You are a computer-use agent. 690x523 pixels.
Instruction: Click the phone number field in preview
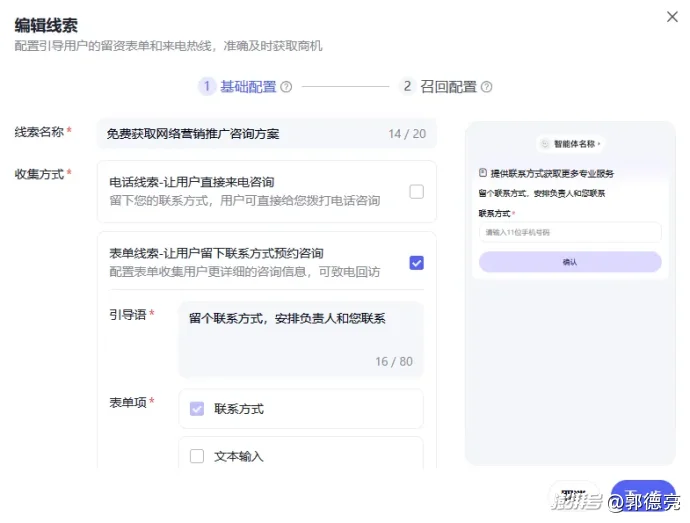point(570,232)
